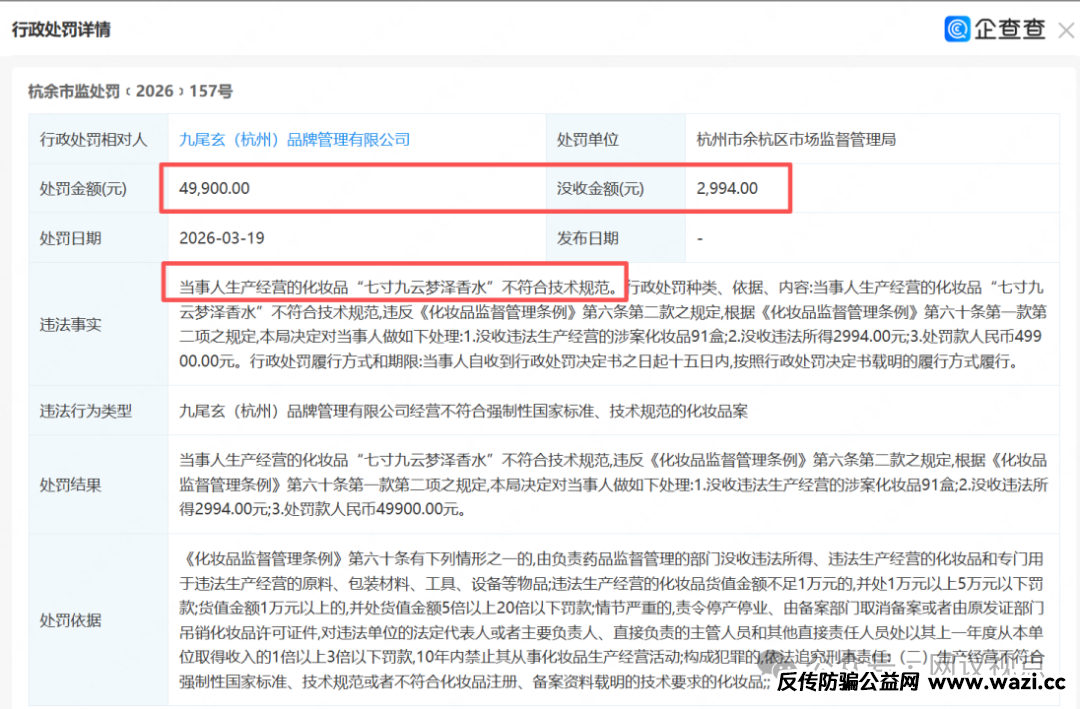Click the 违法事实 row label
Screen dimensions: 1080x709
[x=70, y=324]
